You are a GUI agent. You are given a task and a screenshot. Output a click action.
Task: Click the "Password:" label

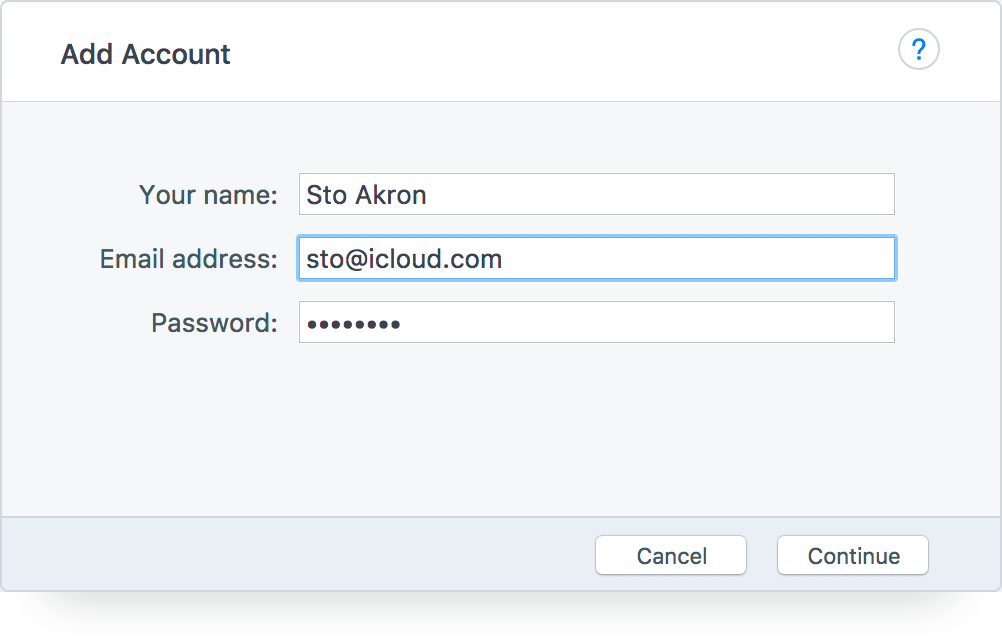click(214, 323)
